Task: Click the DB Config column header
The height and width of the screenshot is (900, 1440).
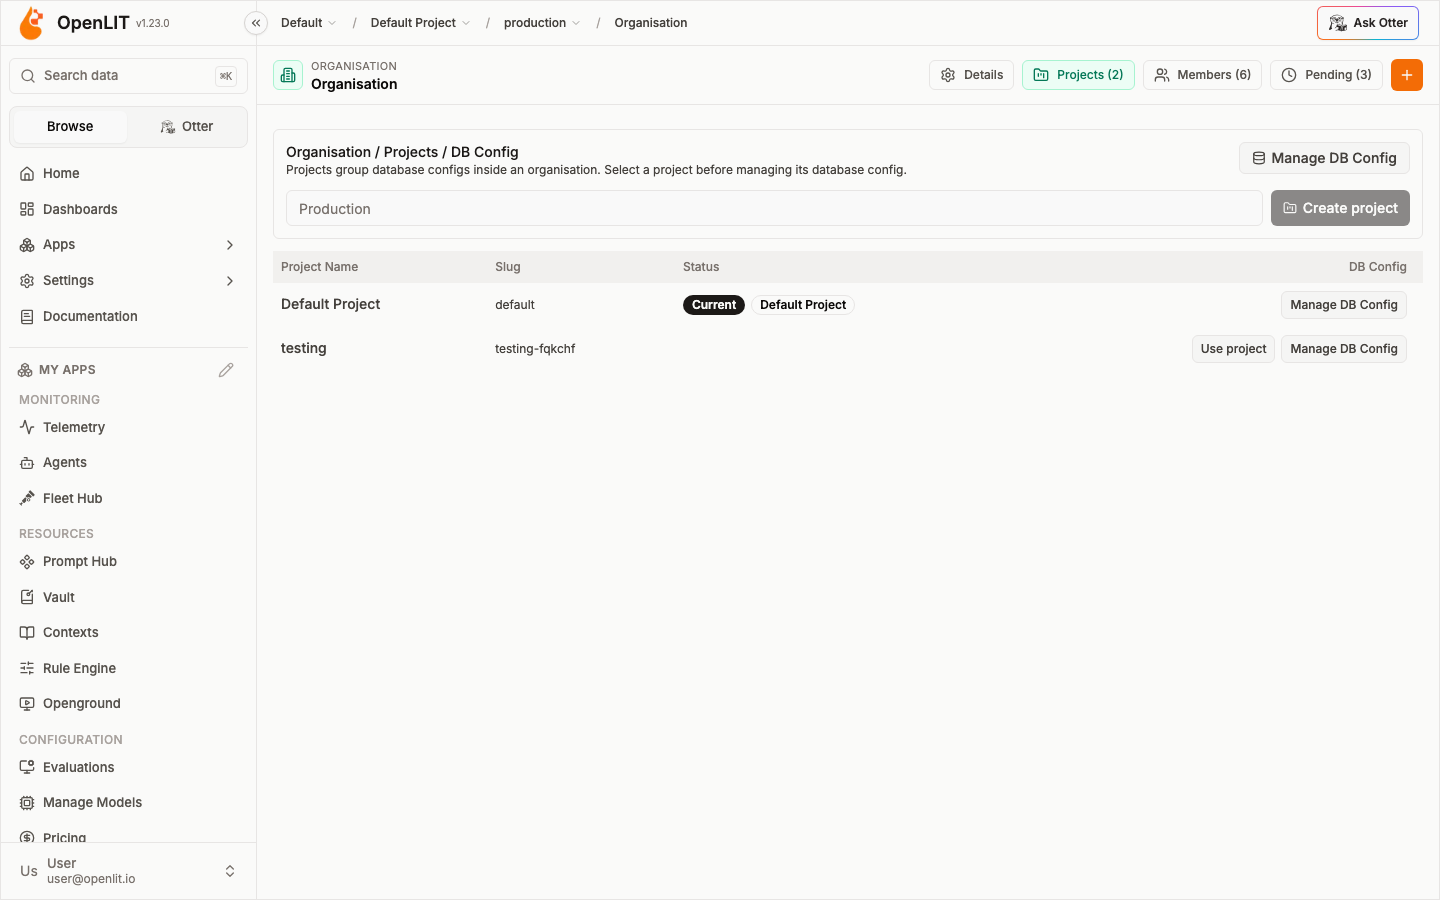Action: coord(1377,267)
